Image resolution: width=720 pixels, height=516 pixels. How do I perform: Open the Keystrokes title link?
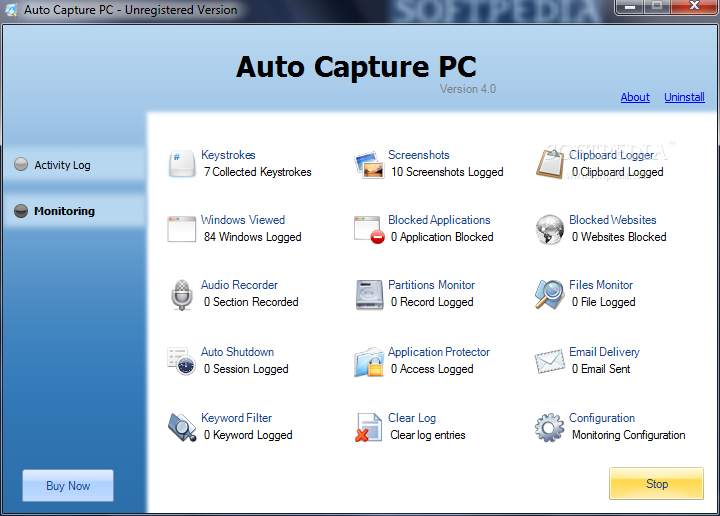(x=228, y=155)
